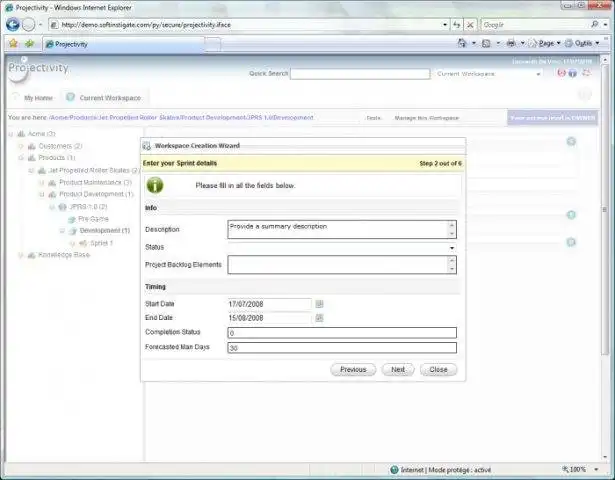
Task: Select Development (1) in the tree
Action: tap(105, 231)
